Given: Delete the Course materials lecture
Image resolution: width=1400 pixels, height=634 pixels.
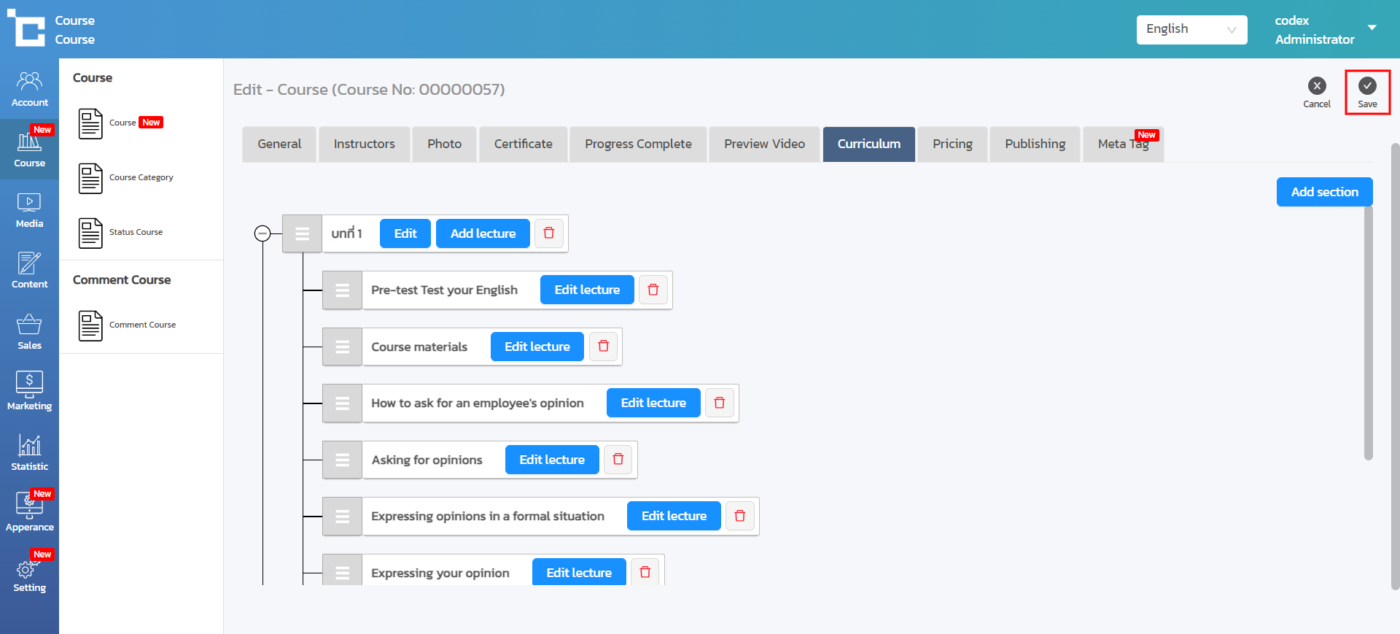Looking at the screenshot, I should [x=603, y=347].
